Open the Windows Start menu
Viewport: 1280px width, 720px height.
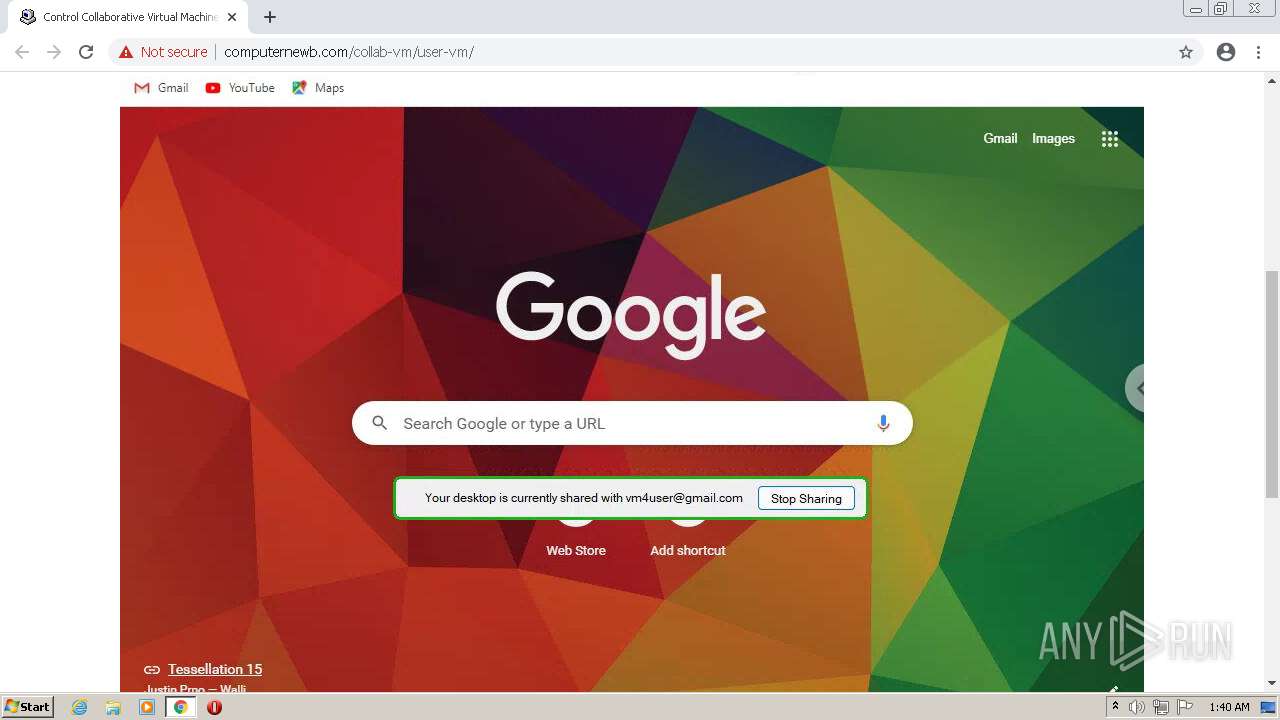click(28, 707)
